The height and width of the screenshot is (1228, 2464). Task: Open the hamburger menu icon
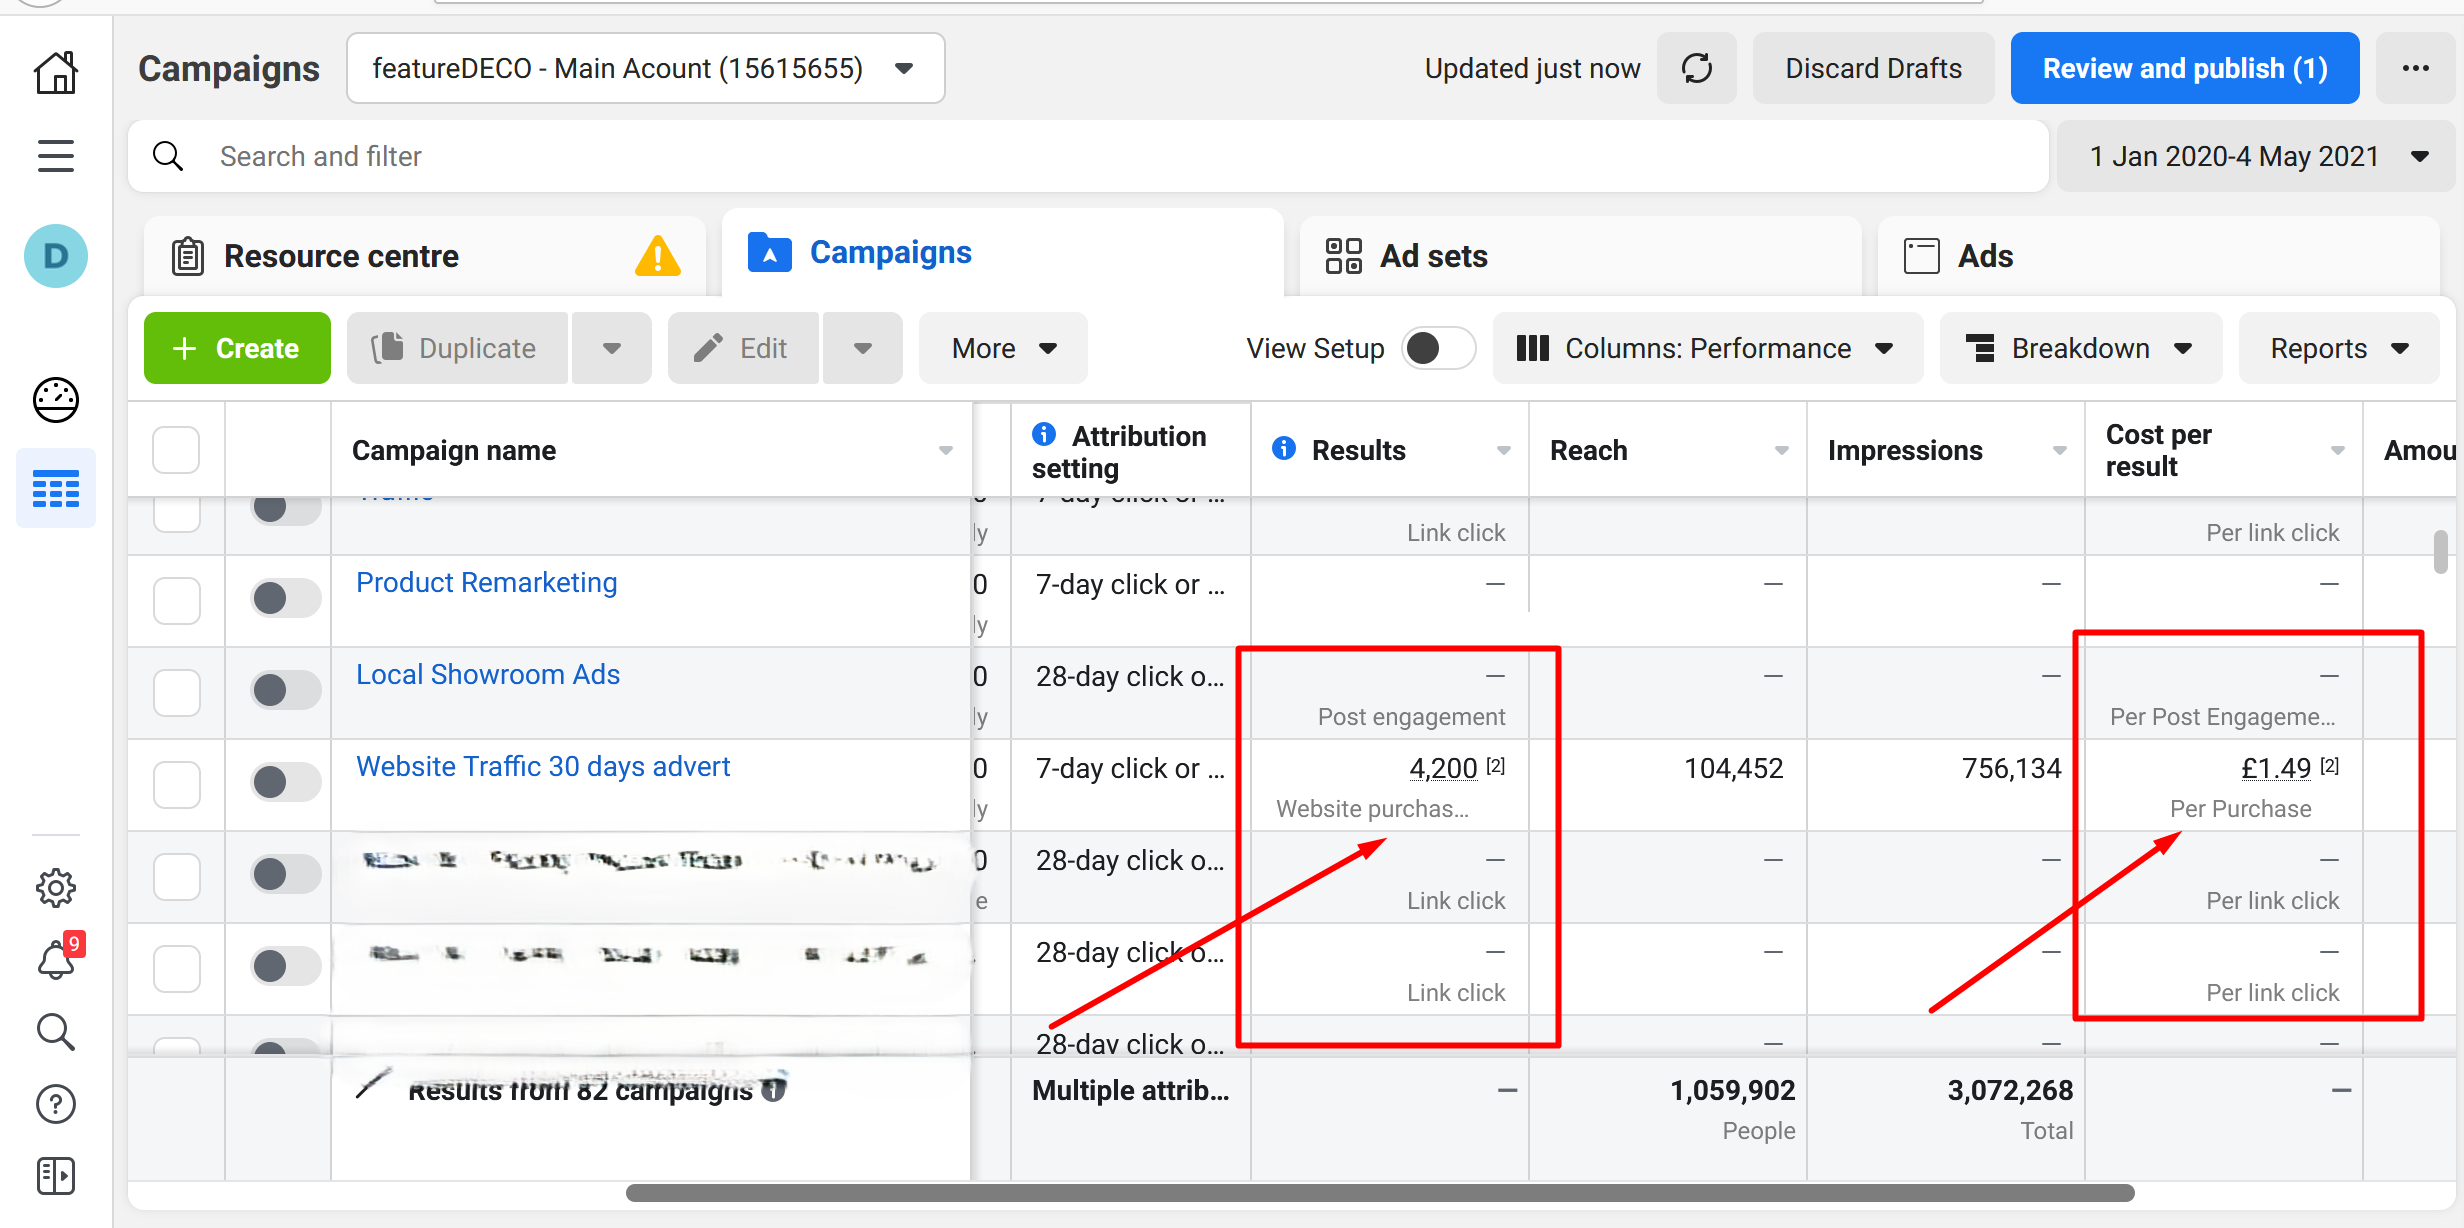[x=56, y=156]
